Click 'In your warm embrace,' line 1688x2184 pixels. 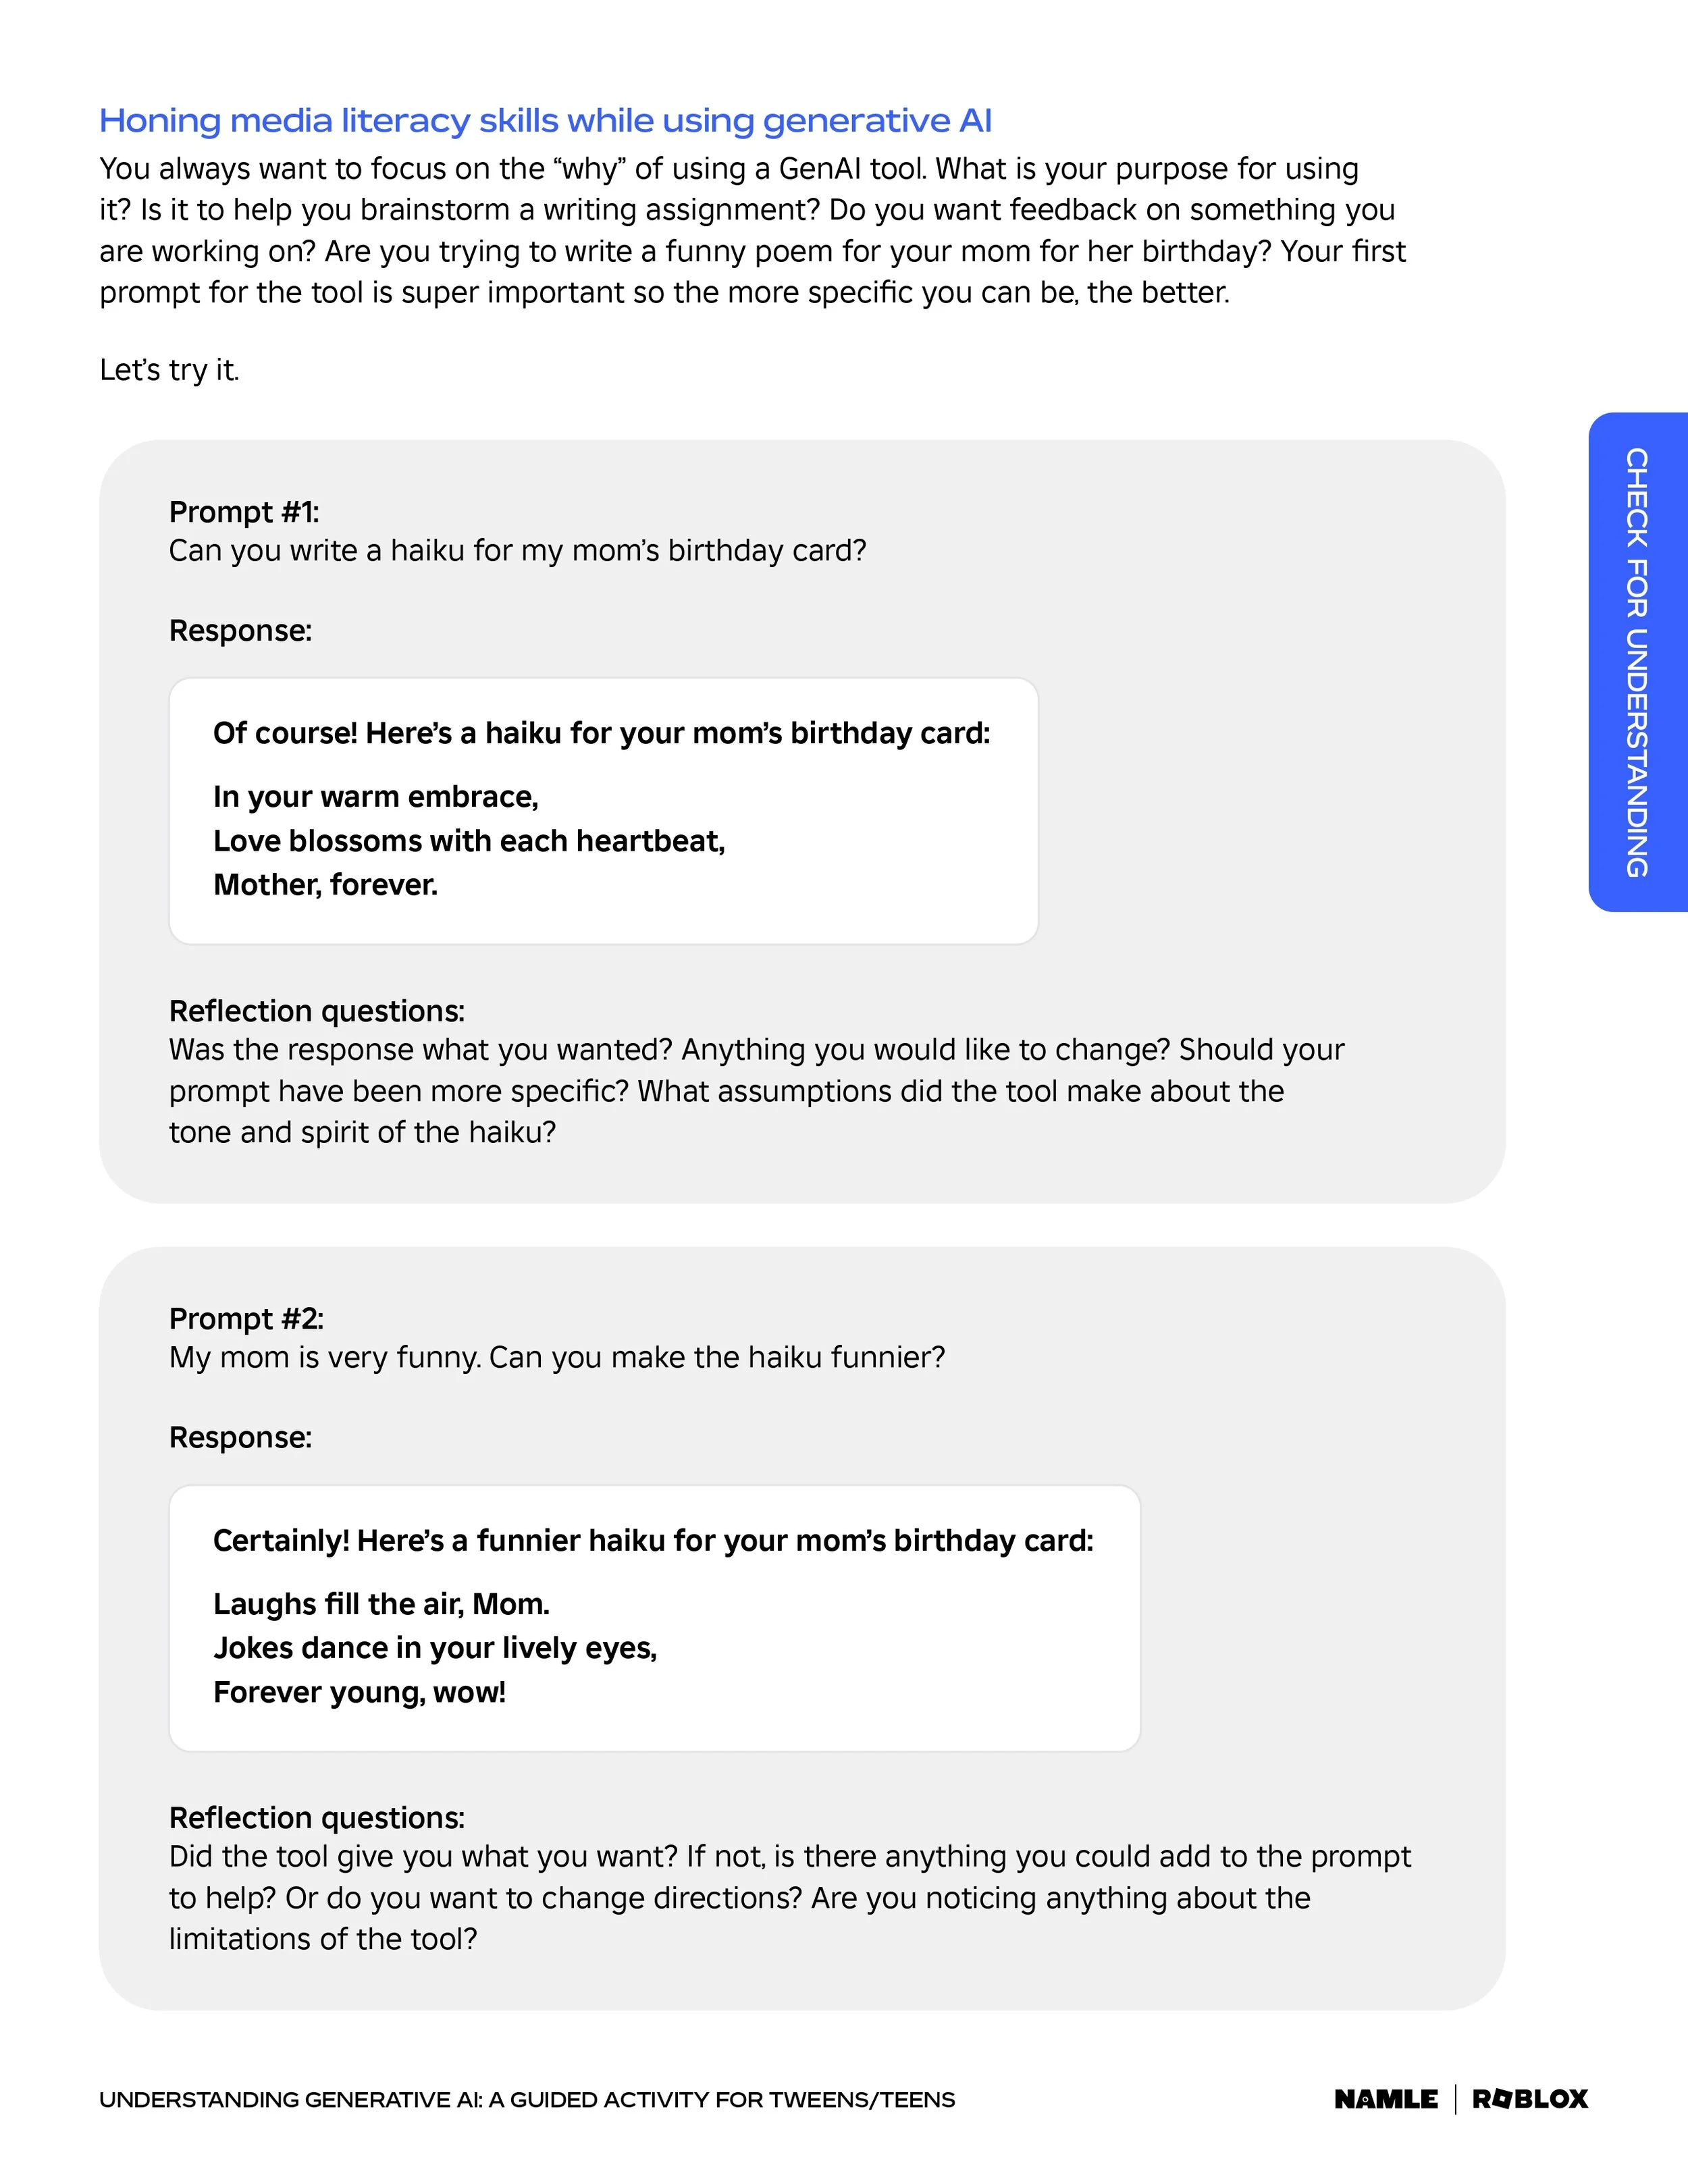376,797
